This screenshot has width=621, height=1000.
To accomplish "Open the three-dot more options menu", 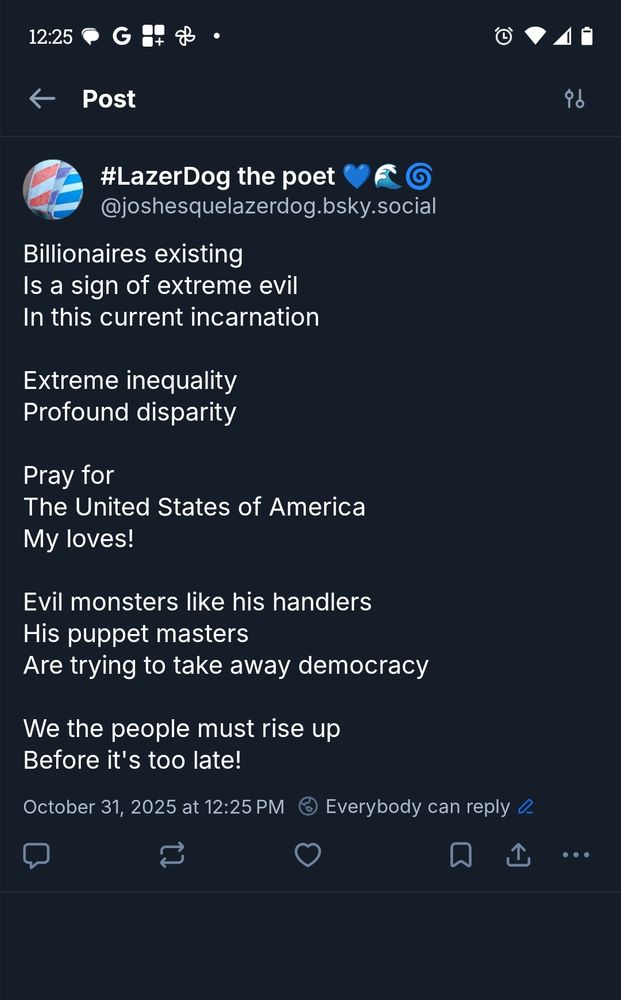I will click(576, 855).
